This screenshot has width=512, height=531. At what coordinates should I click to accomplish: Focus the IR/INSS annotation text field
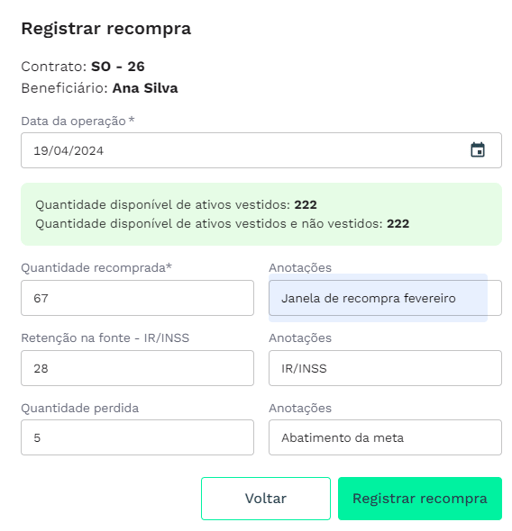[385, 368]
